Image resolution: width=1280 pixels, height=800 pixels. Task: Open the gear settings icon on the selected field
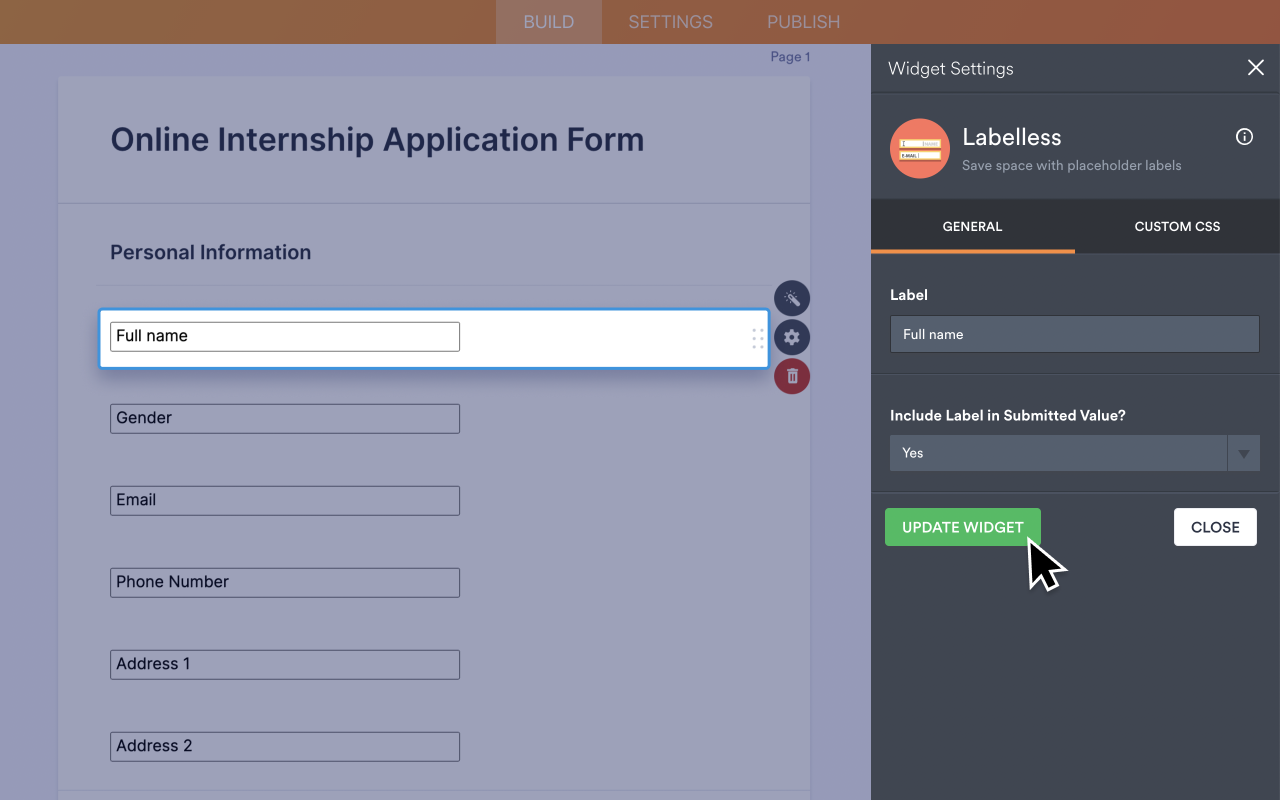(x=791, y=337)
